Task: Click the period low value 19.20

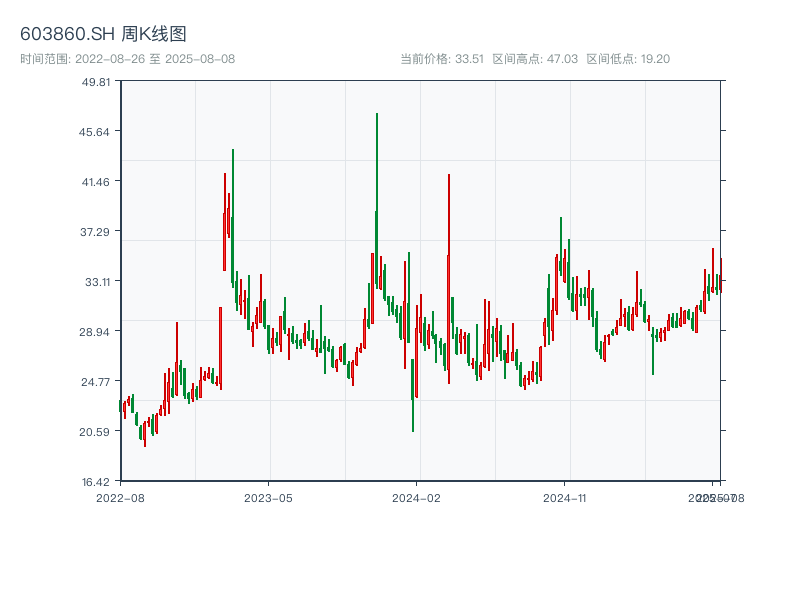Action: (x=655, y=59)
